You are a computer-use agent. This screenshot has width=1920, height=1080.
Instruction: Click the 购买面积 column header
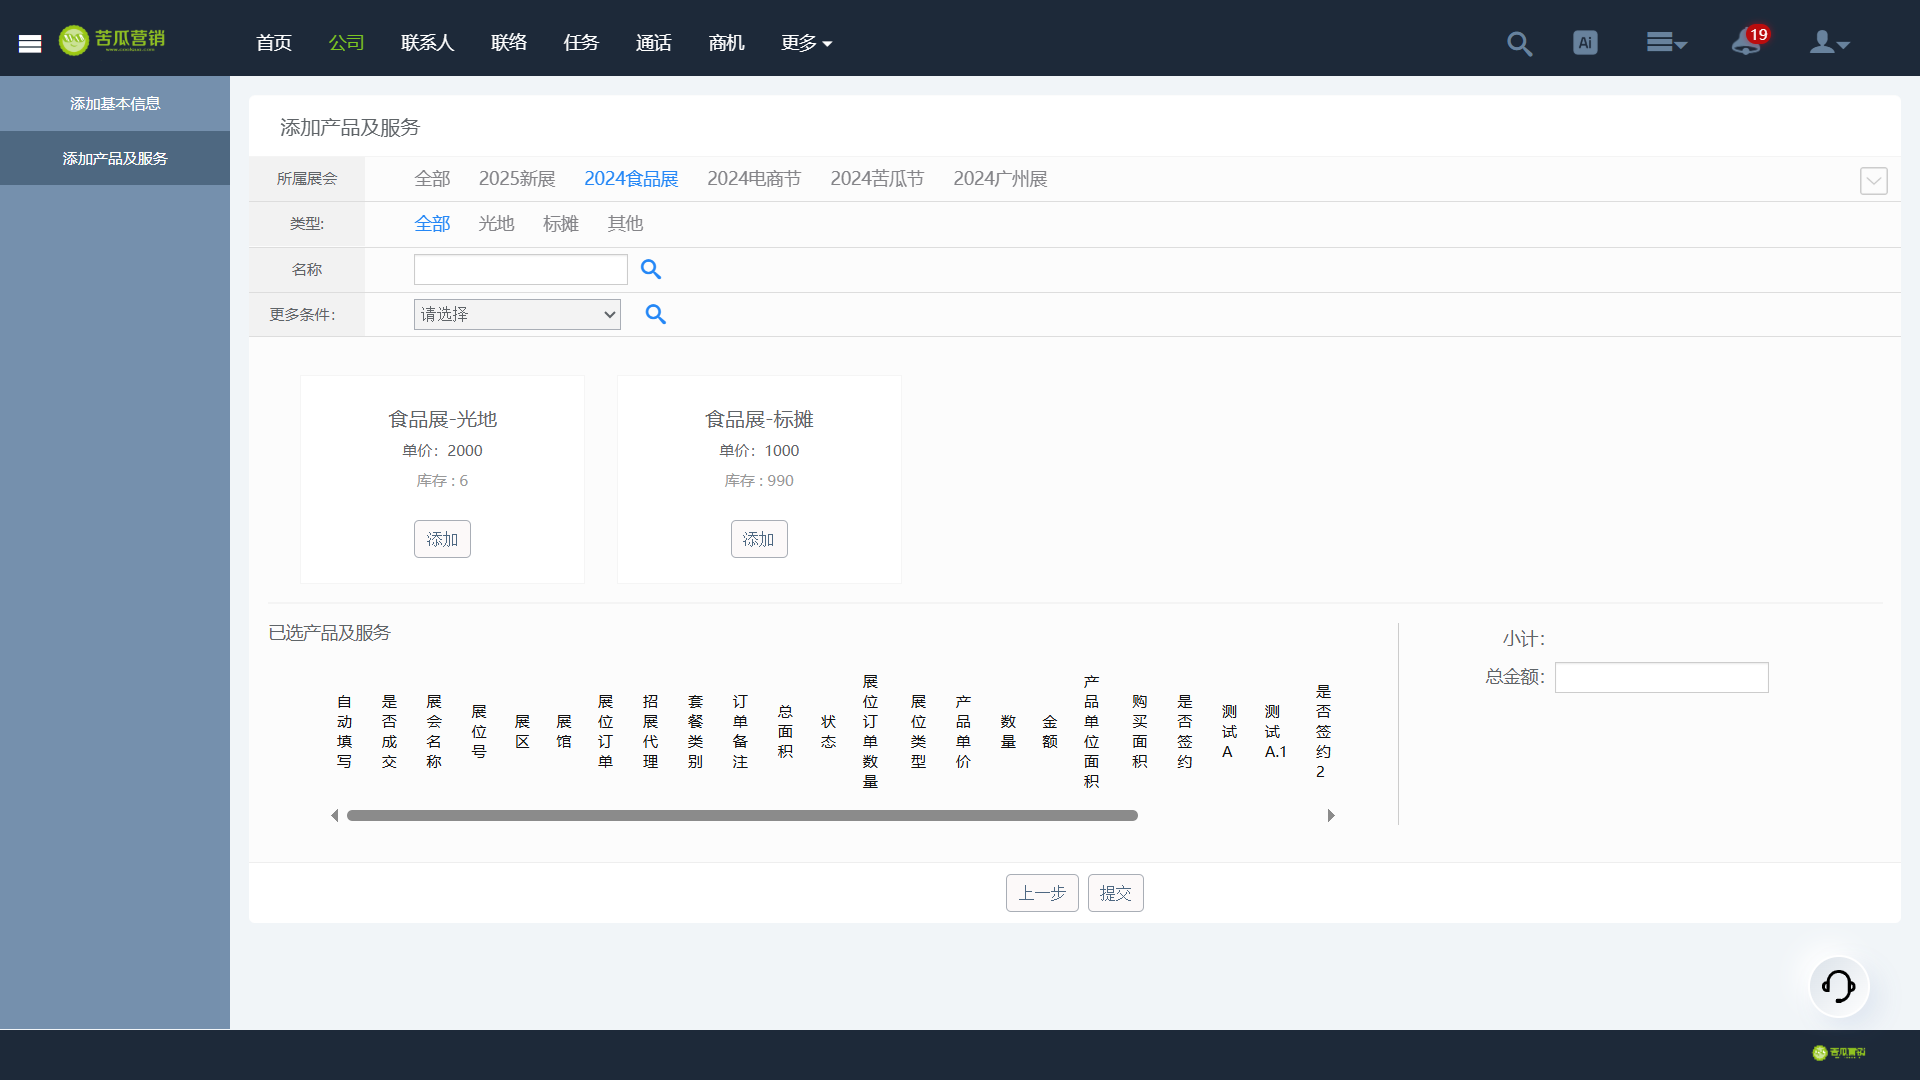(1139, 731)
